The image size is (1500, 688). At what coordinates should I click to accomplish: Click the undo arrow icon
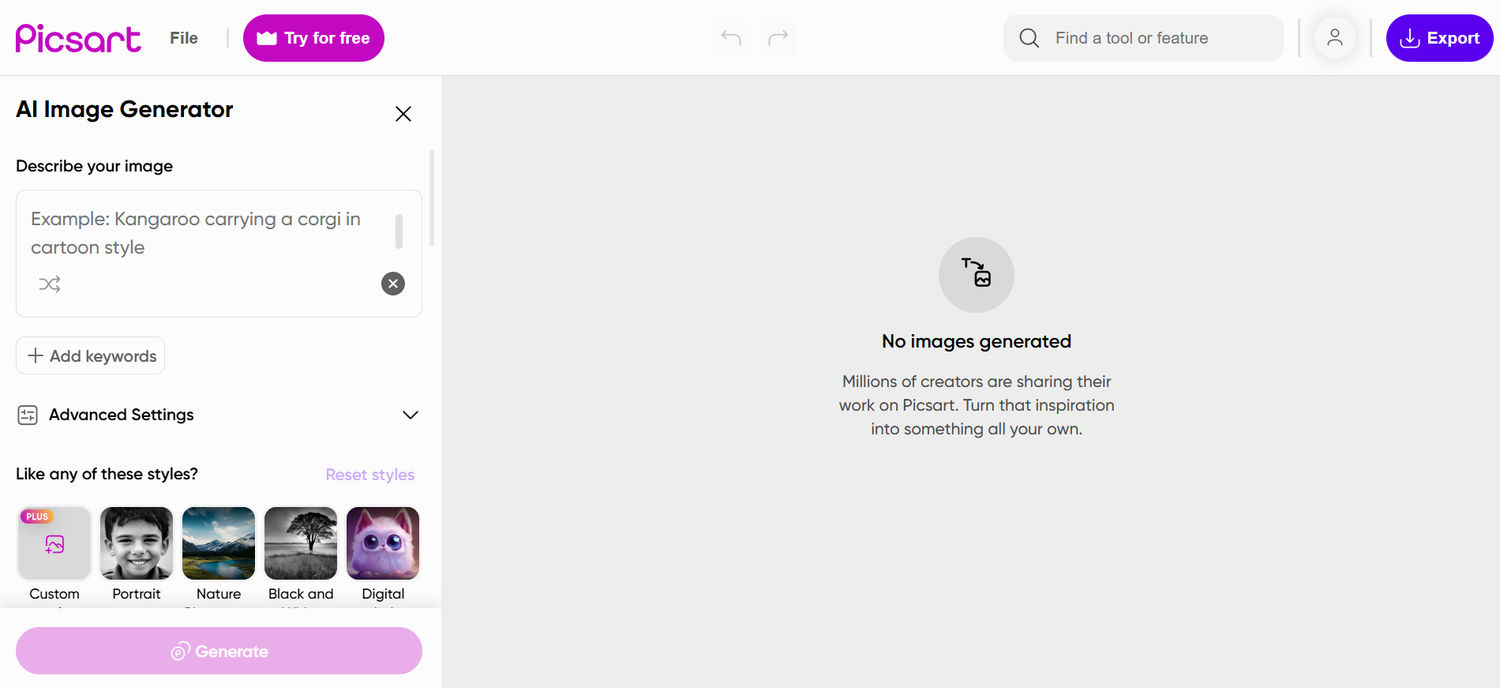tap(731, 38)
